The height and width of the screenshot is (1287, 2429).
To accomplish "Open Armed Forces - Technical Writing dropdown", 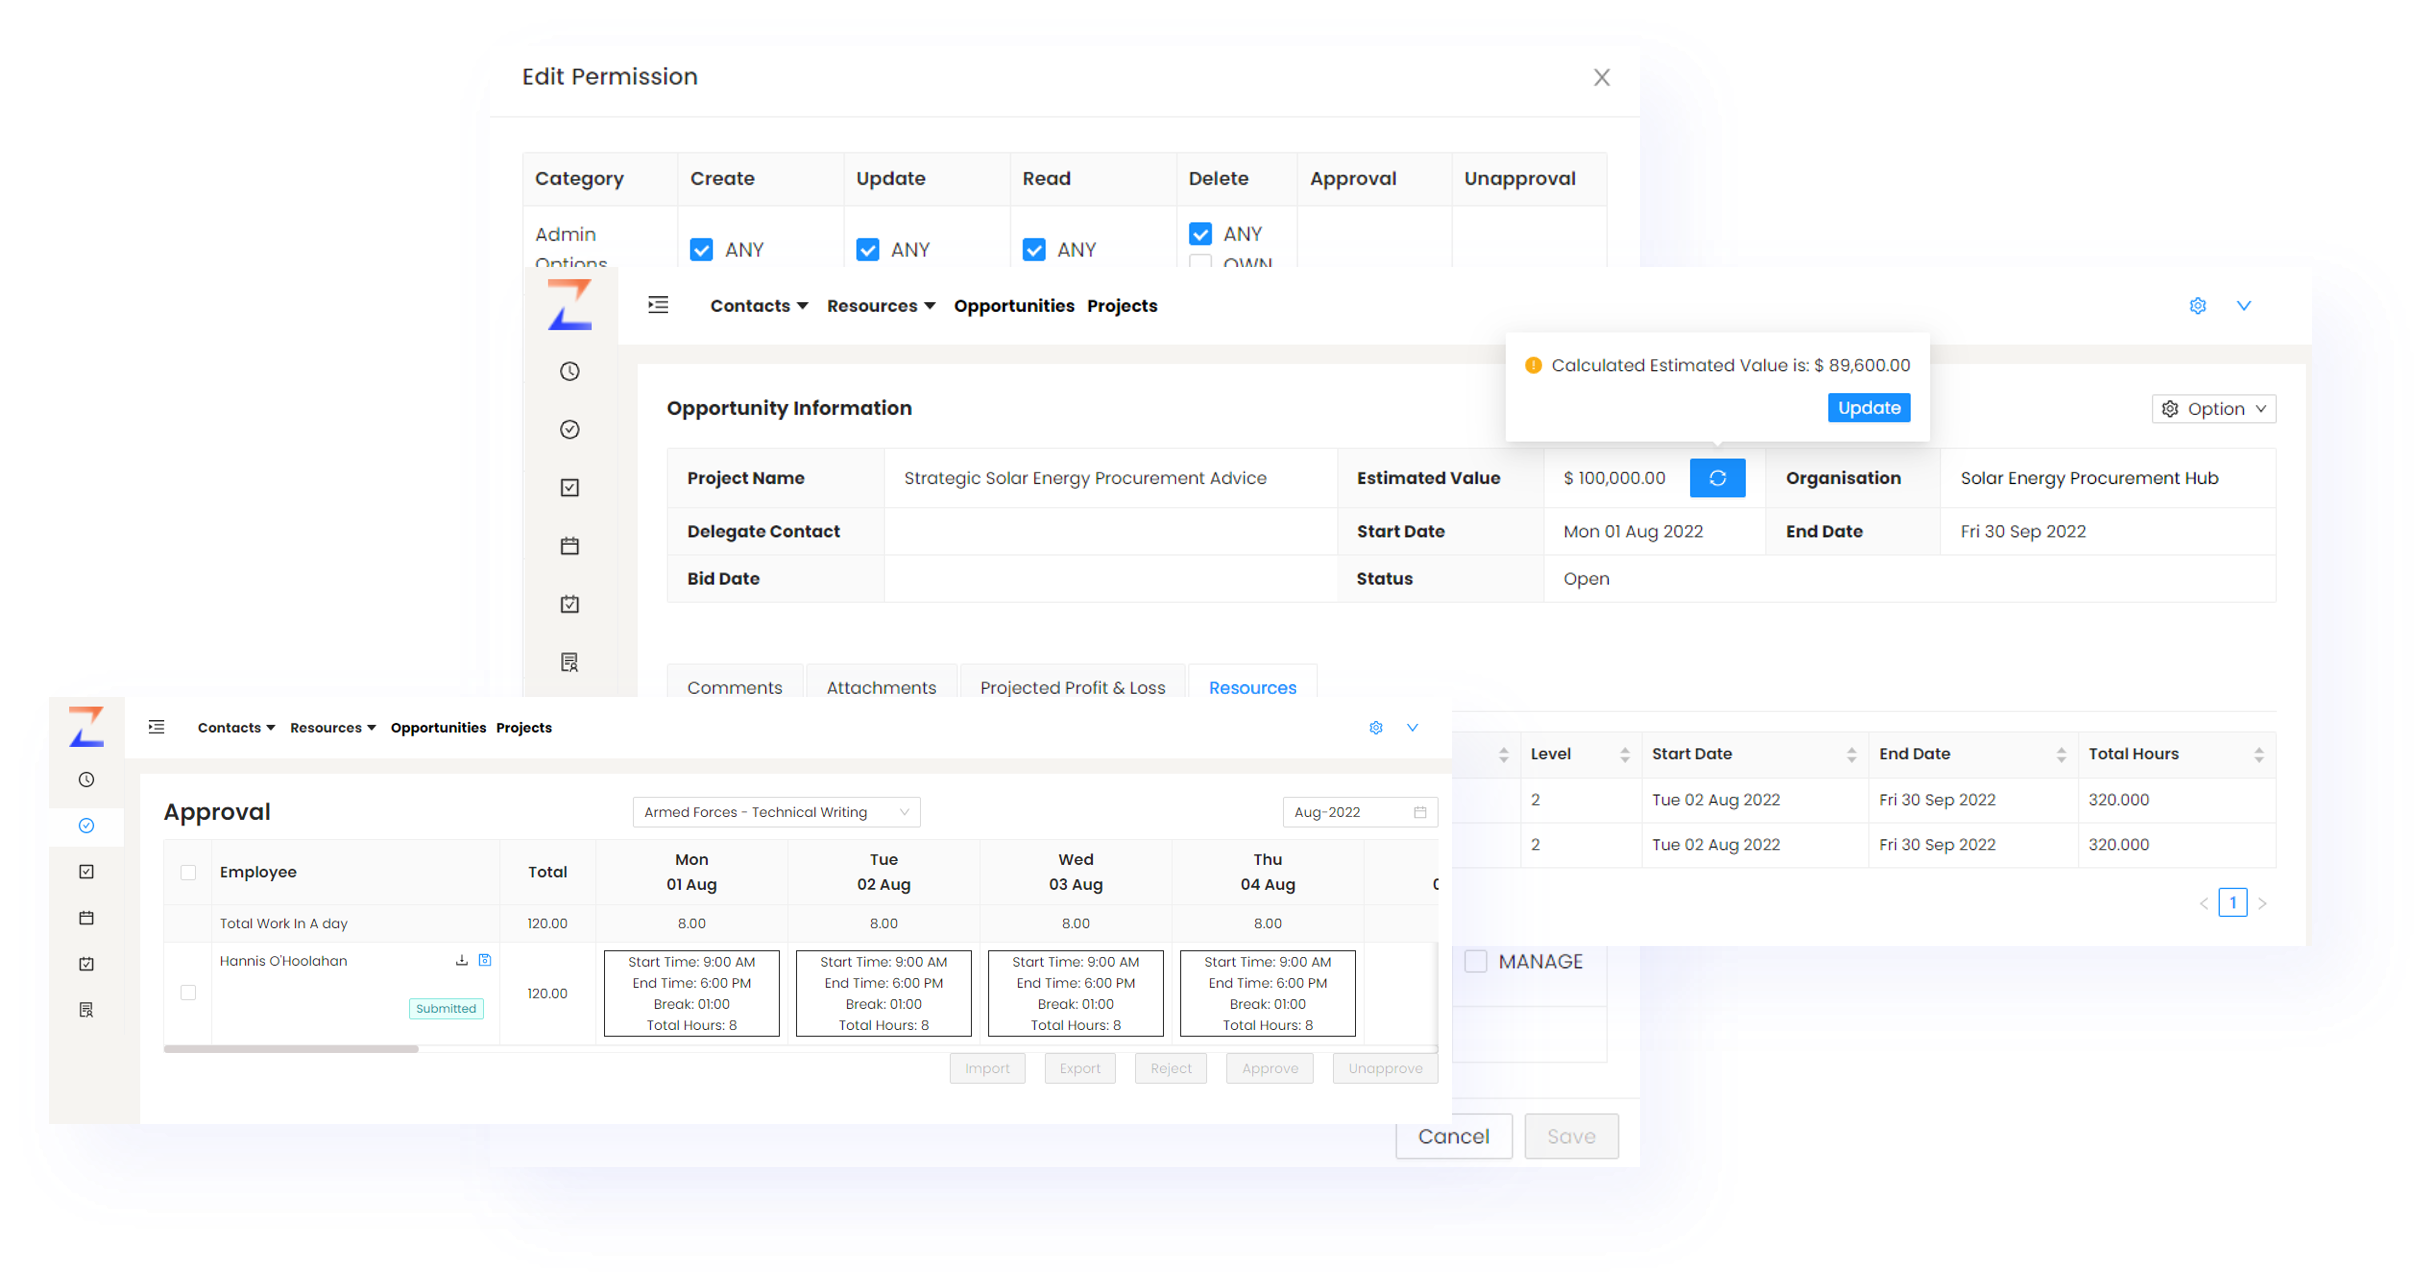I will [x=776, y=812].
